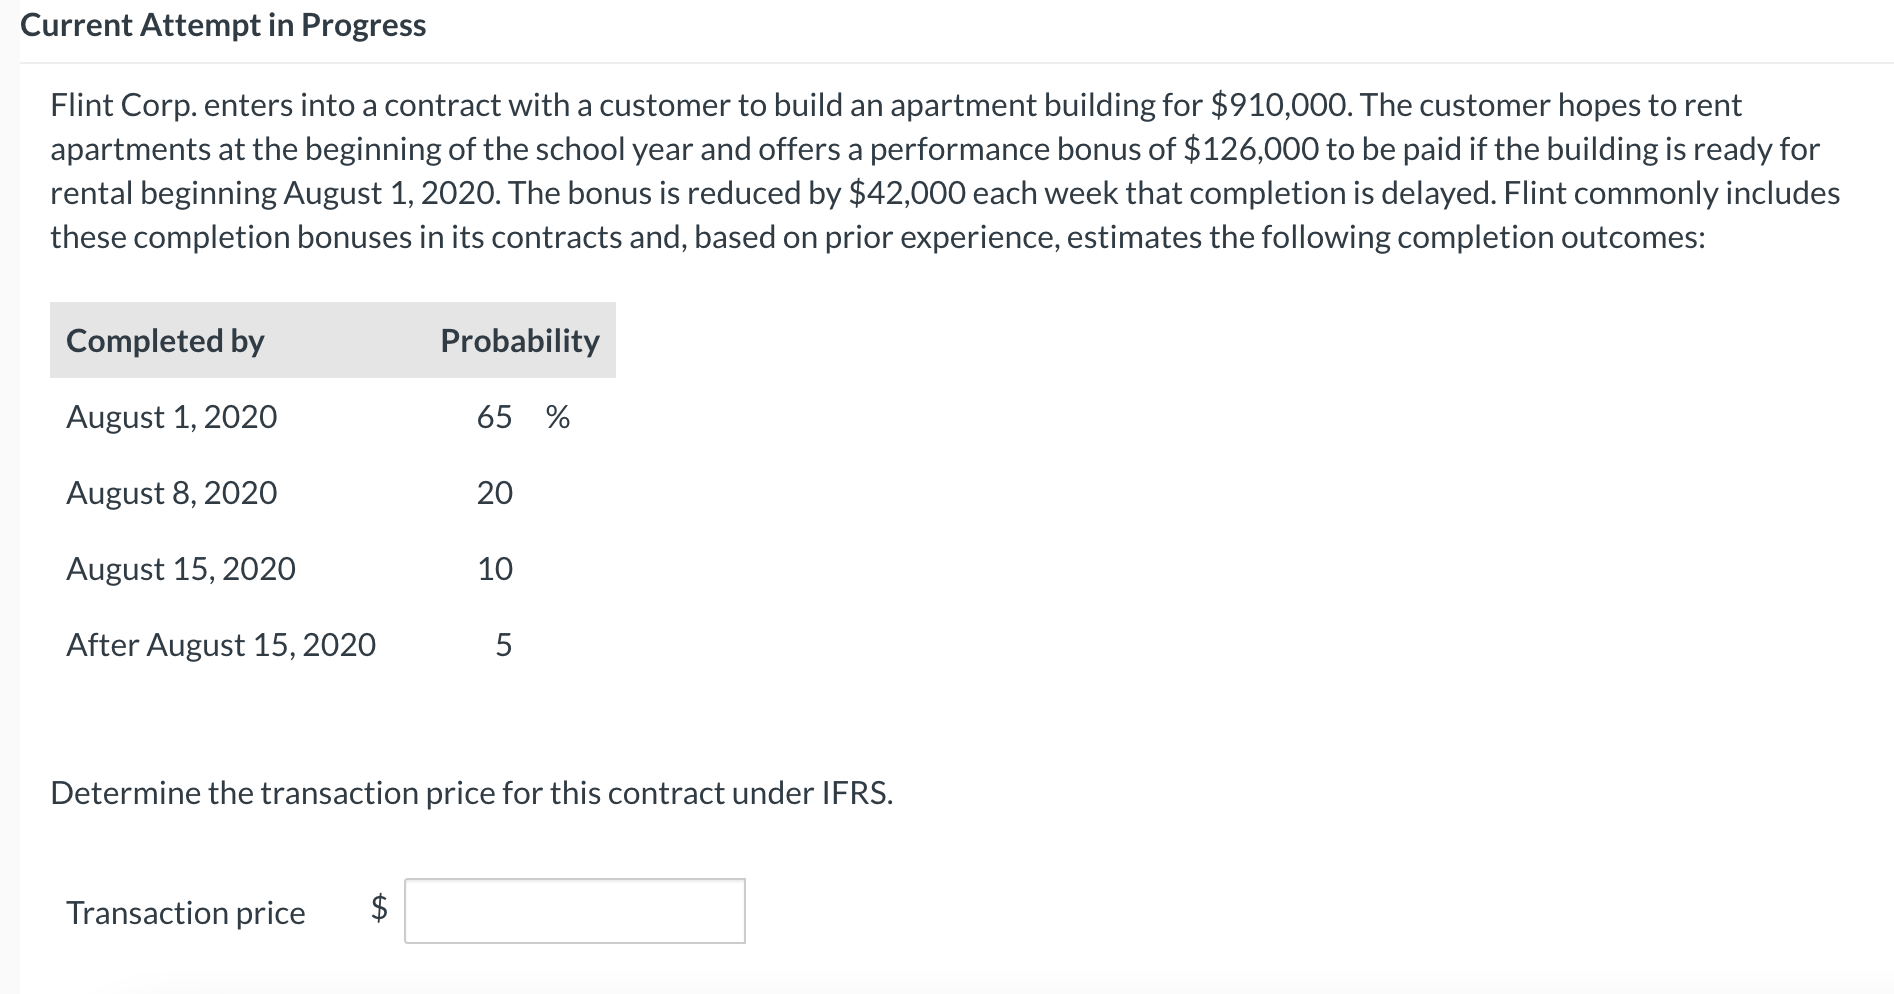The height and width of the screenshot is (994, 1894).
Task: Click the Current Attempt in Progress heading
Action: [x=223, y=25]
